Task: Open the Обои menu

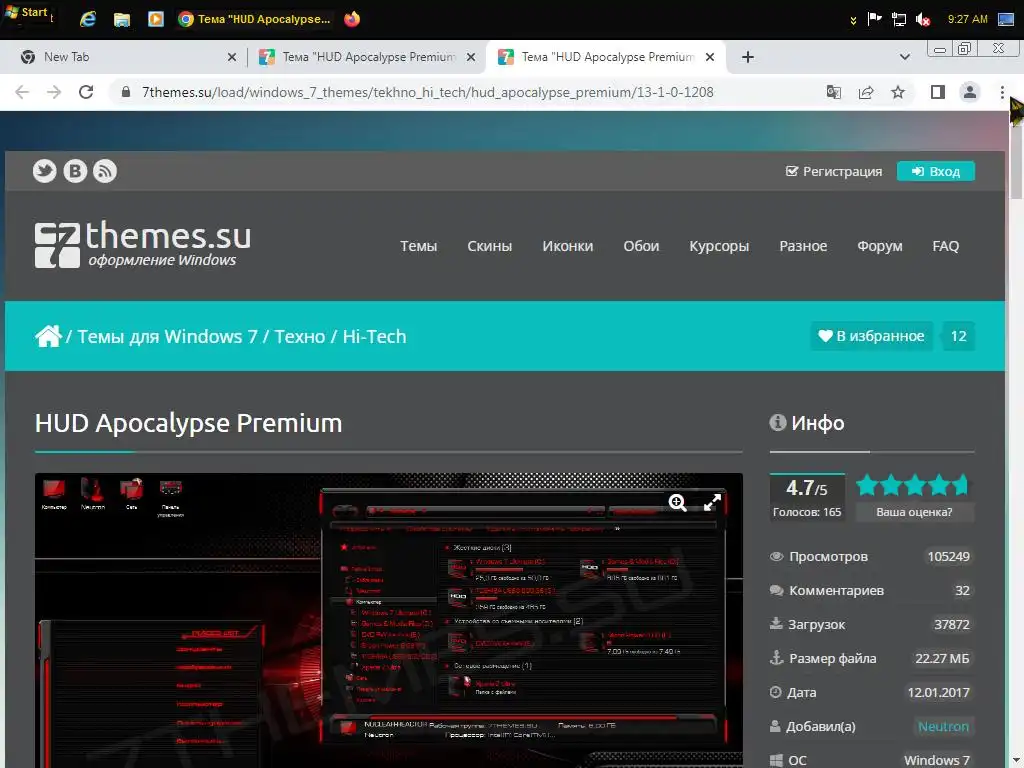Action: pos(641,246)
